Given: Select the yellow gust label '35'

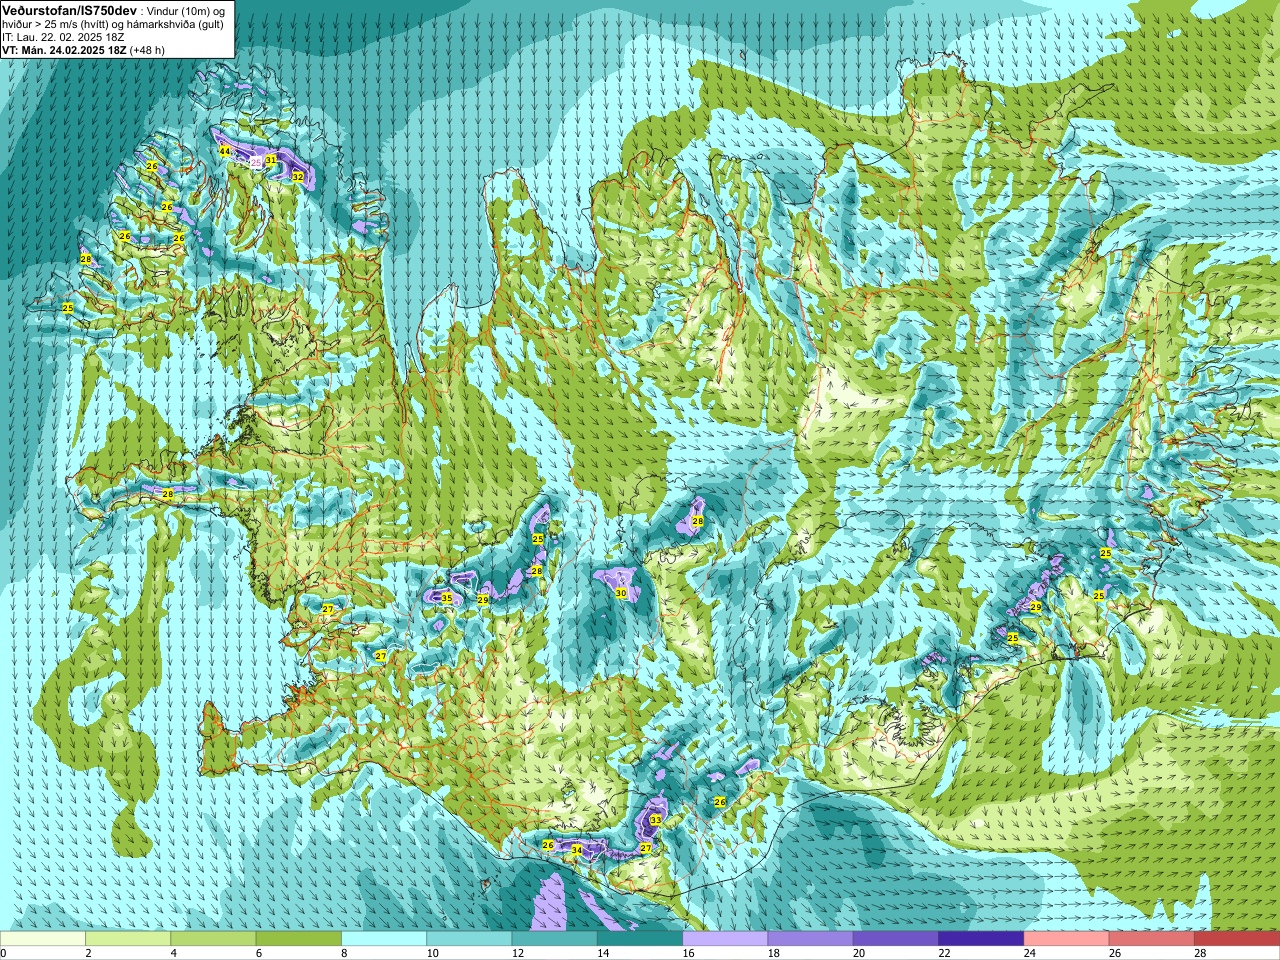Looking at the screenshot, I should pos(447,598).
